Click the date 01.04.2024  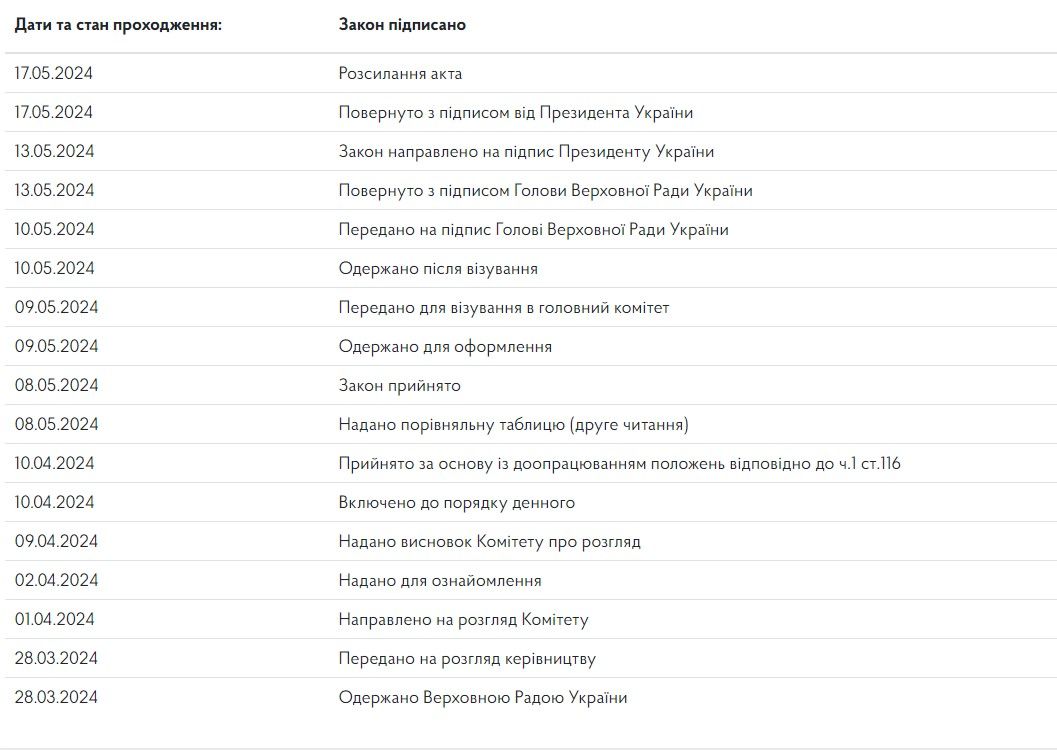click(54, 619)
